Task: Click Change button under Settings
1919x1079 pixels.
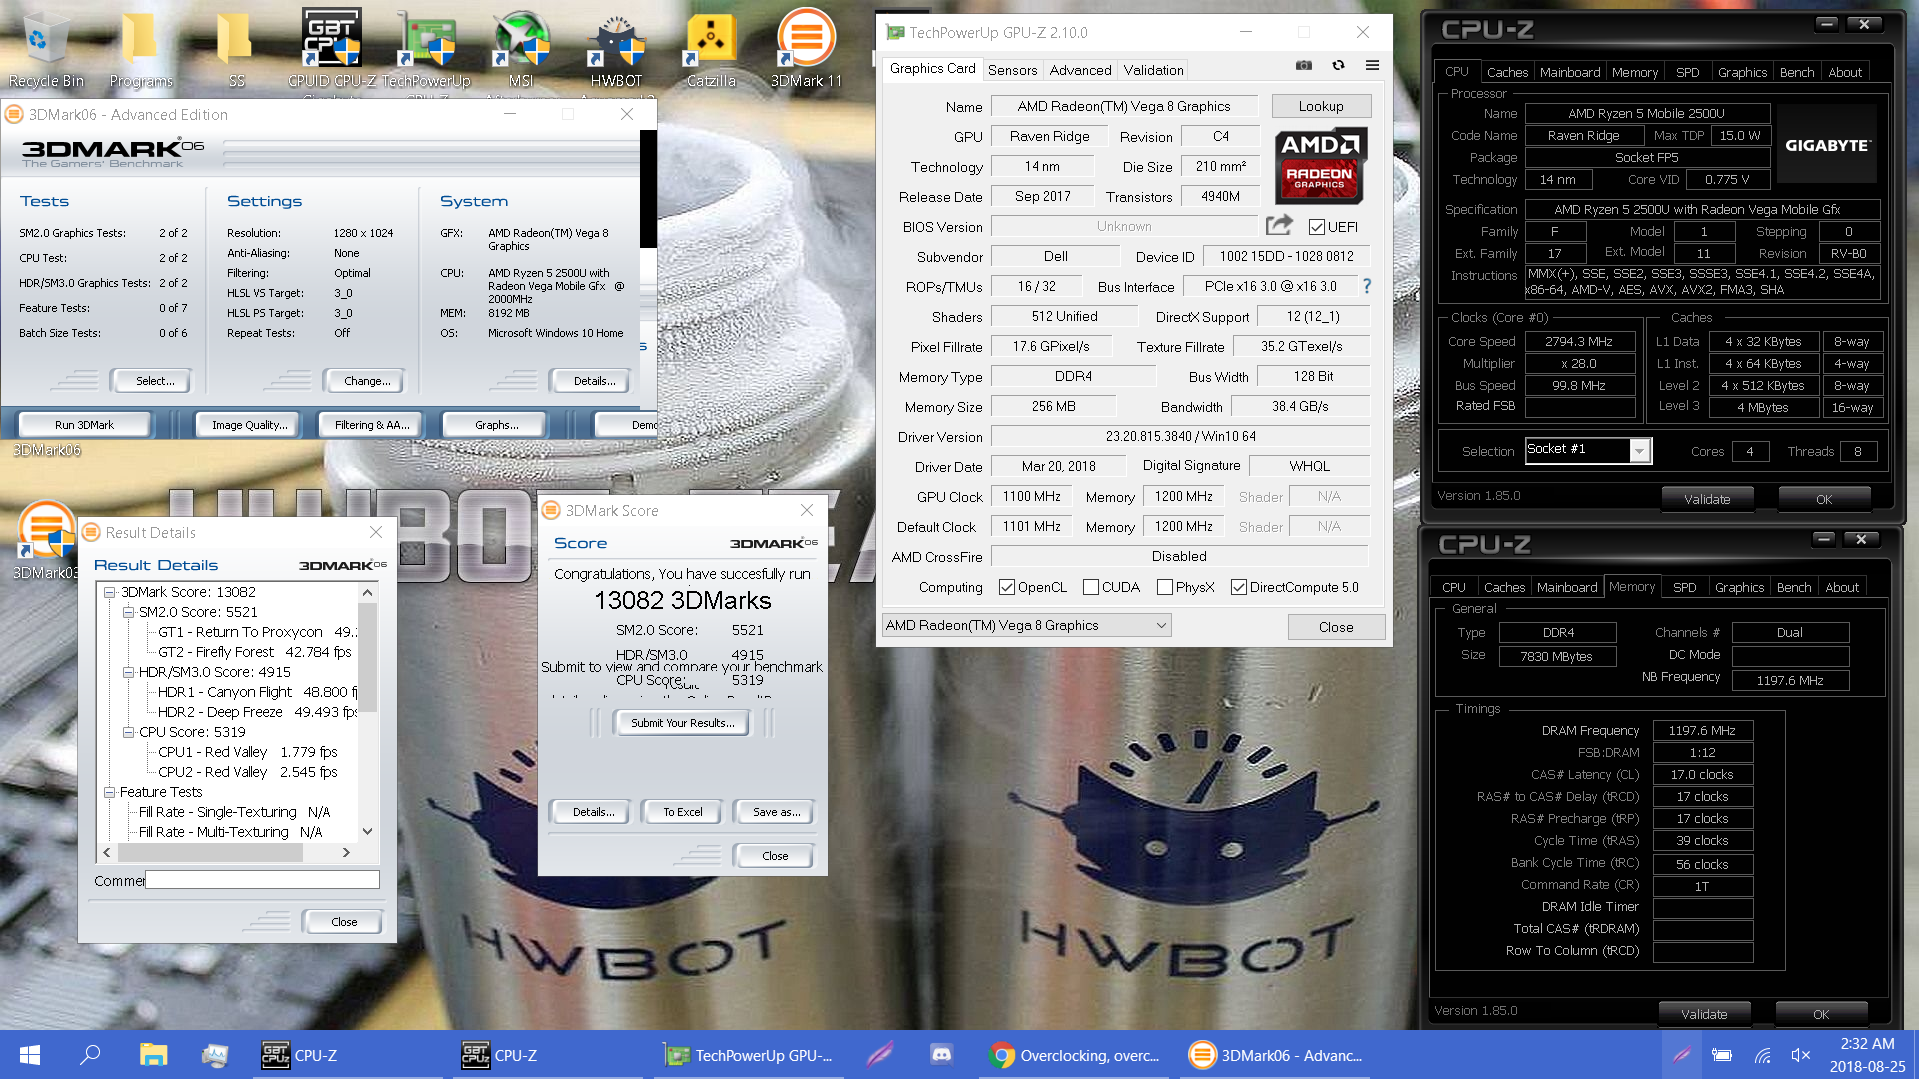Action: click(x=366, y=381)
